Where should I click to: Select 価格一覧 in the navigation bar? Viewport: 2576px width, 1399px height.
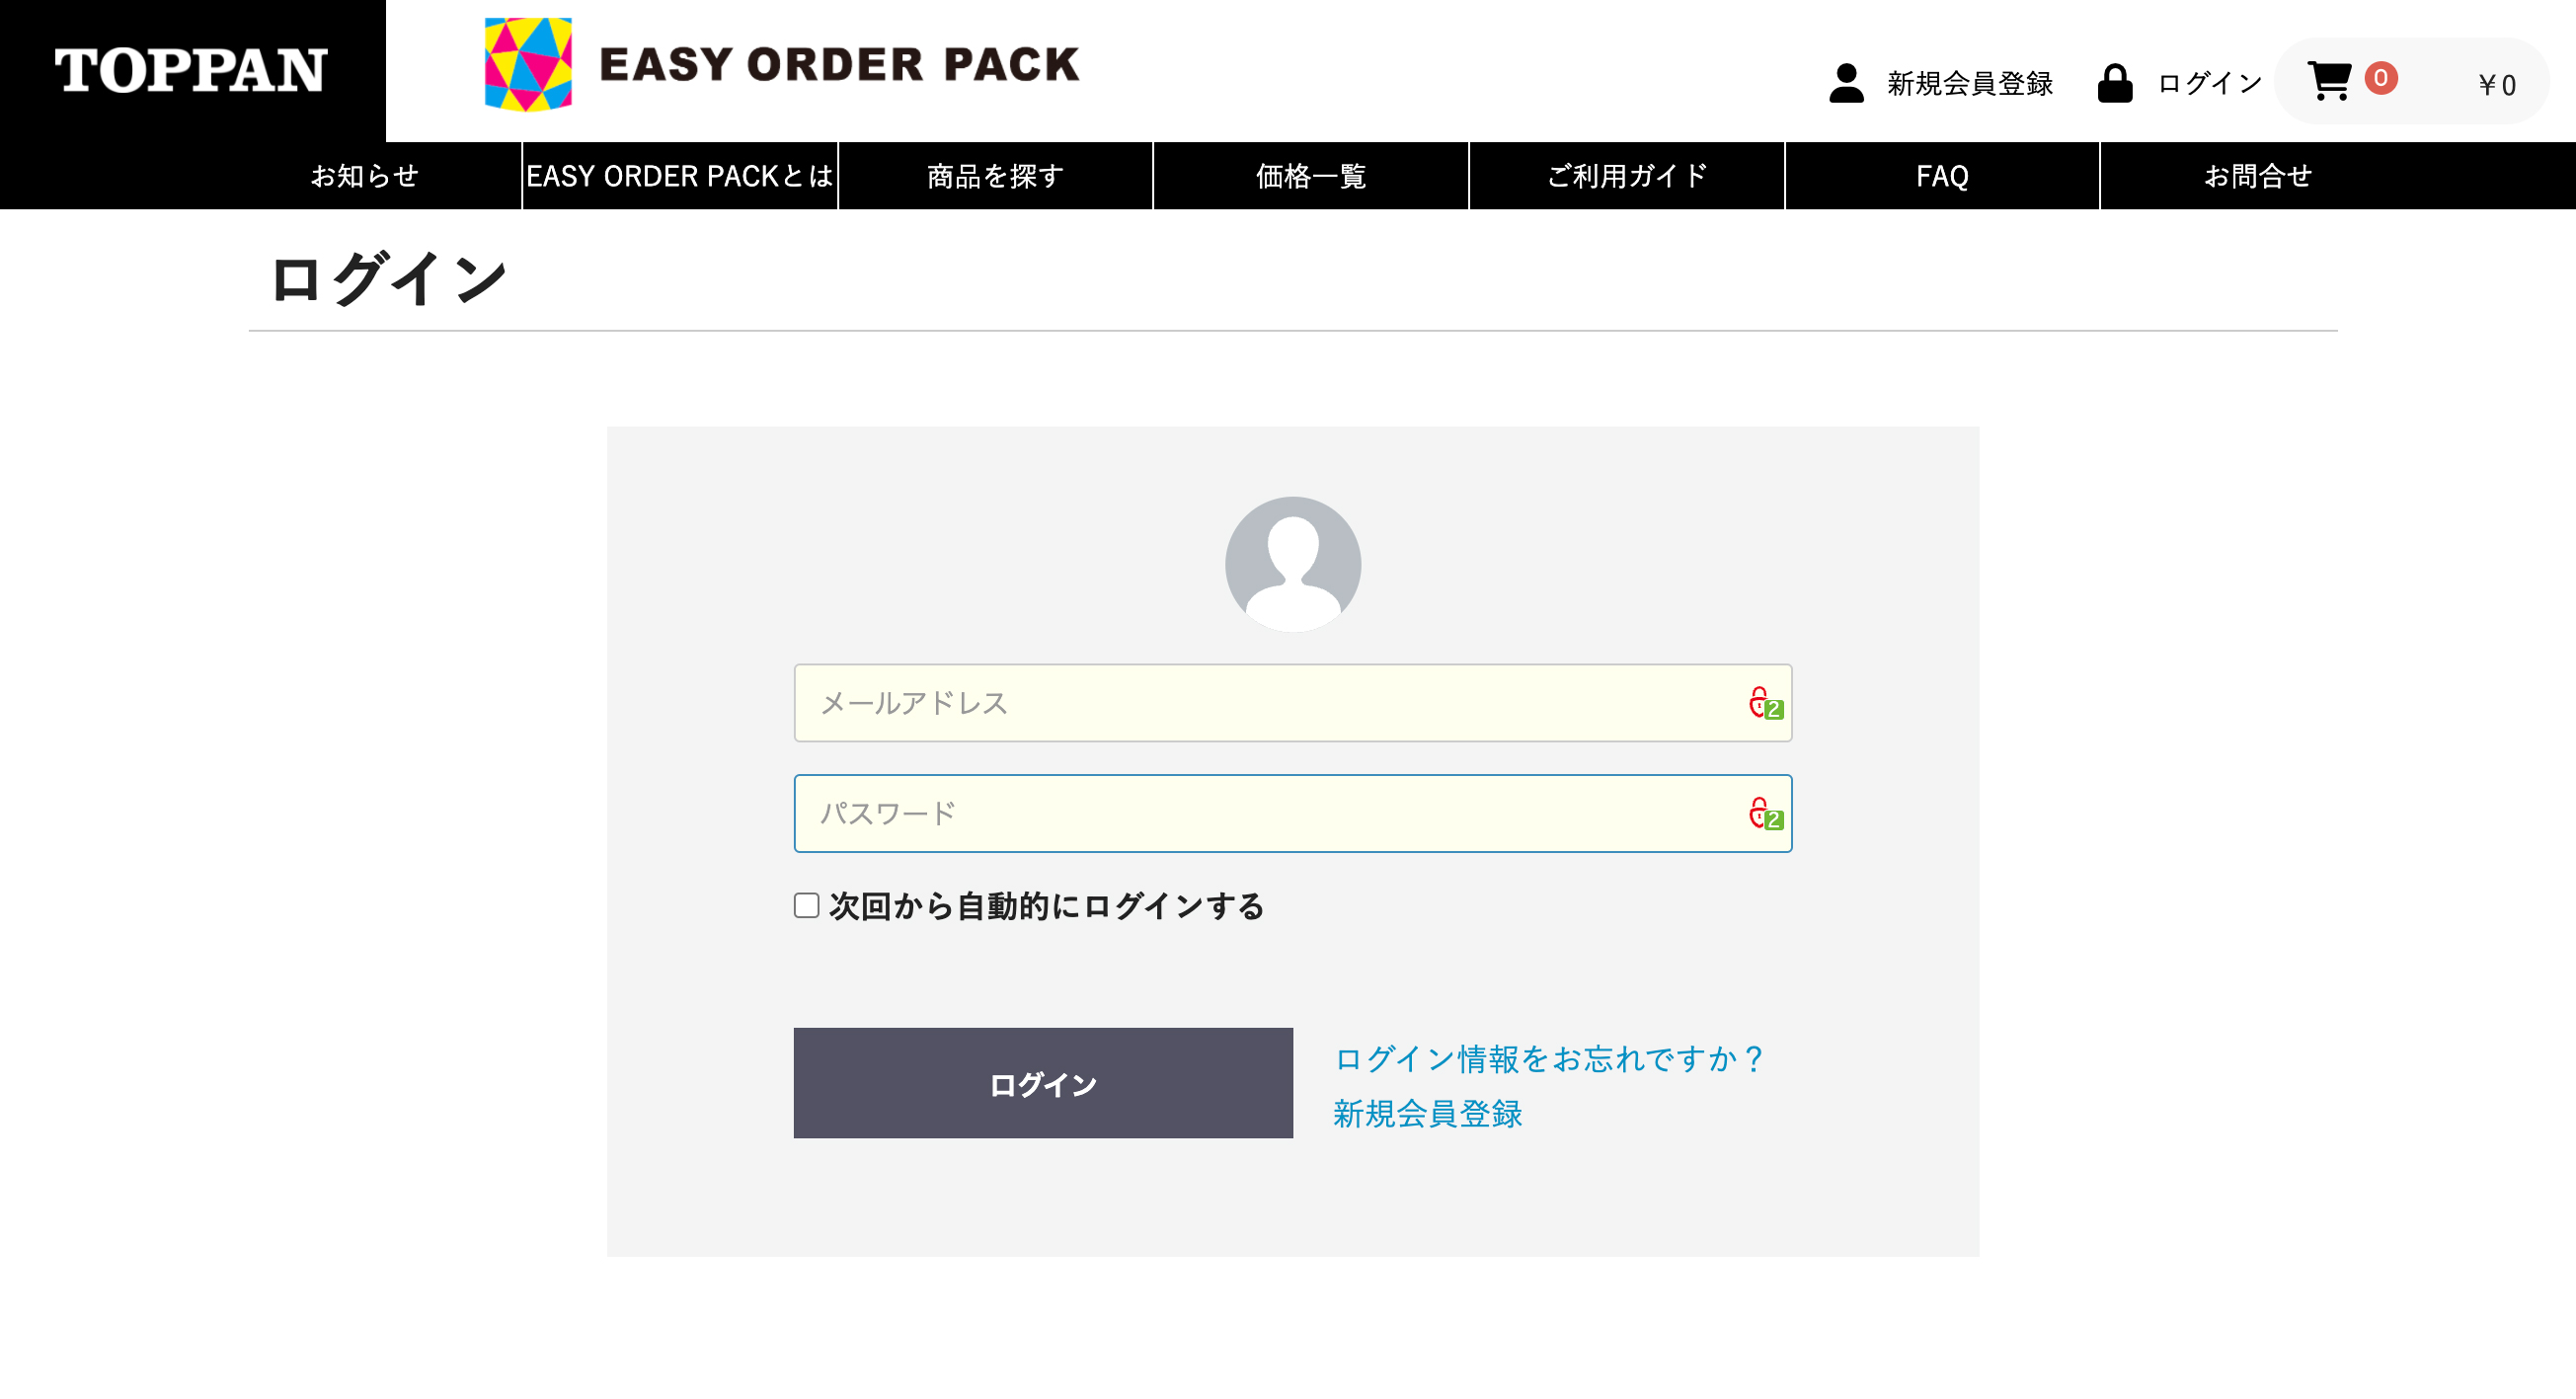pyautogui.click(x=1310, y=176)
